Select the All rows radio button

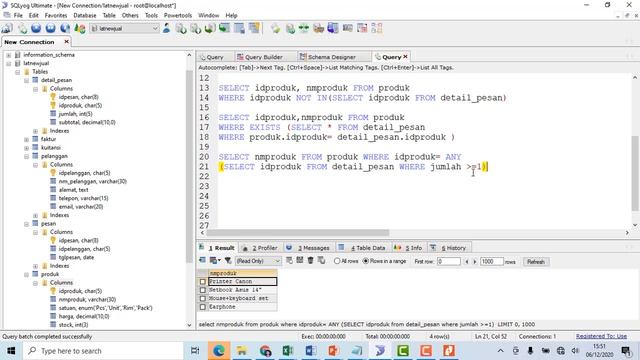coord(337,261)
